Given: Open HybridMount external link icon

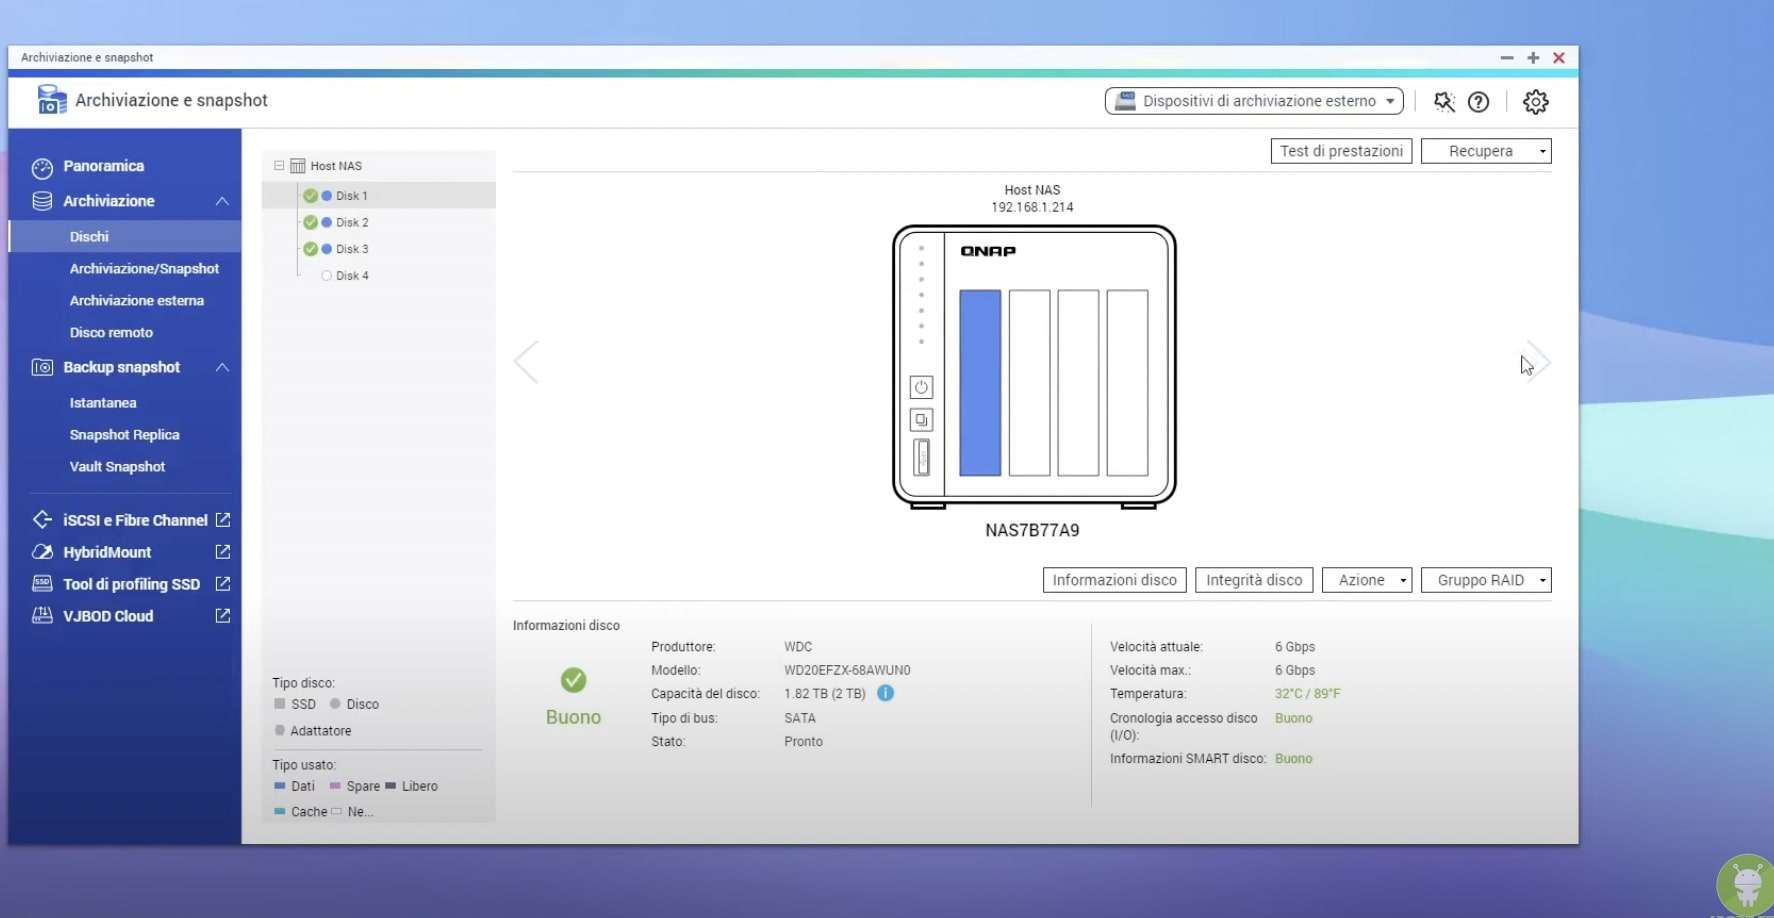Looking at the screenshot, I should point(223,552).
